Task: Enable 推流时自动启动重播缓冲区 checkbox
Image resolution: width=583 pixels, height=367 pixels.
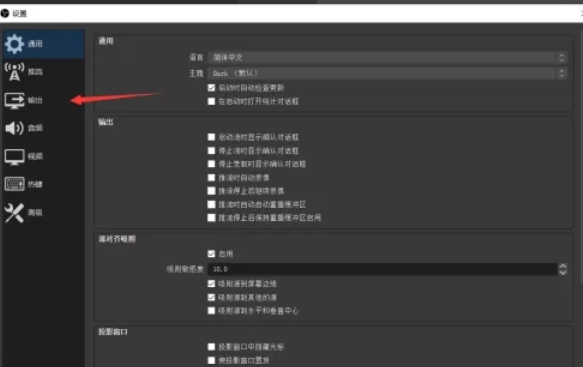Action: coord(211,204)
